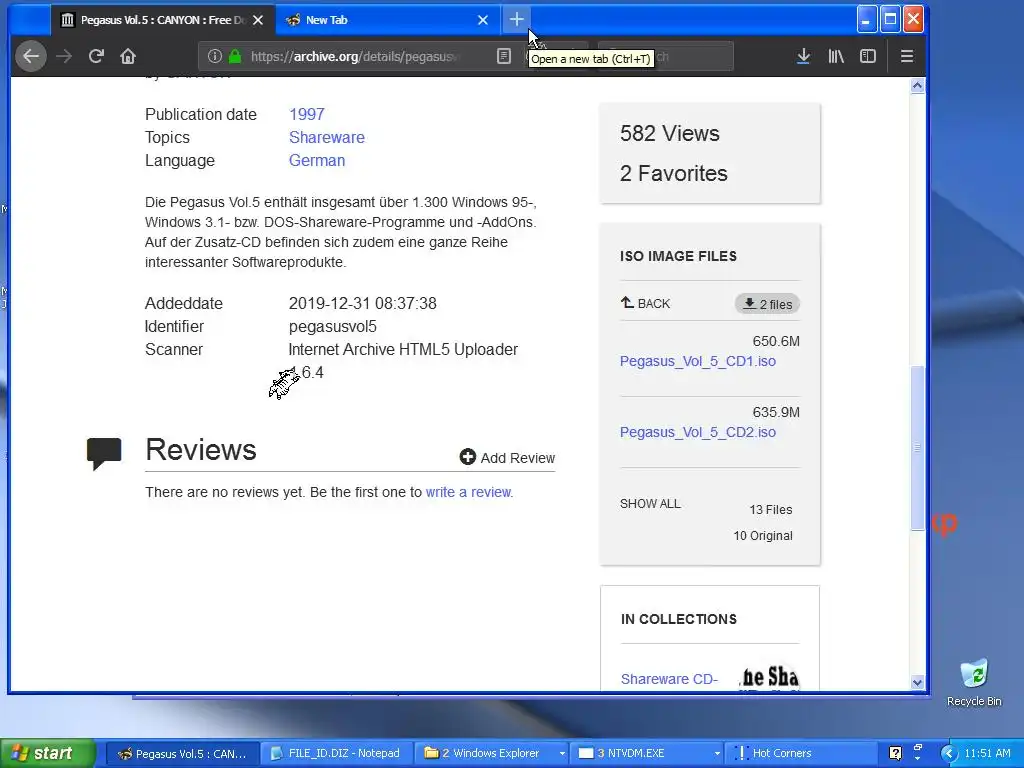Screen dimensions: 1024x768
Task: Download all with the 2 files button
Action: point(767,304)
